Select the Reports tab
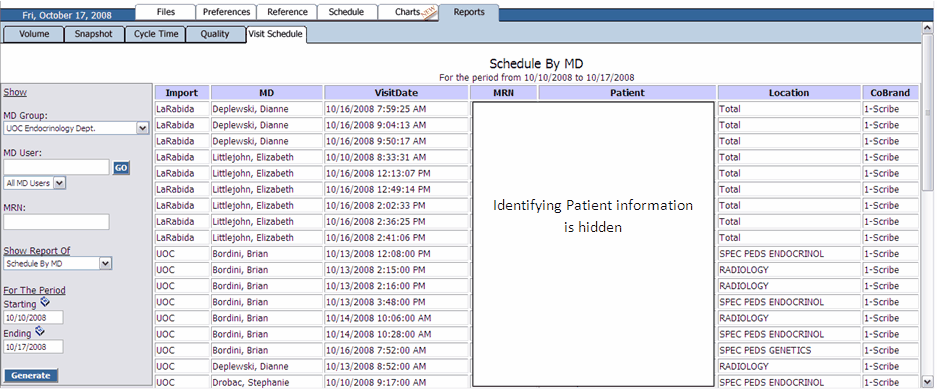Screen dimensions: 937x389 click(x=468, y=12)
